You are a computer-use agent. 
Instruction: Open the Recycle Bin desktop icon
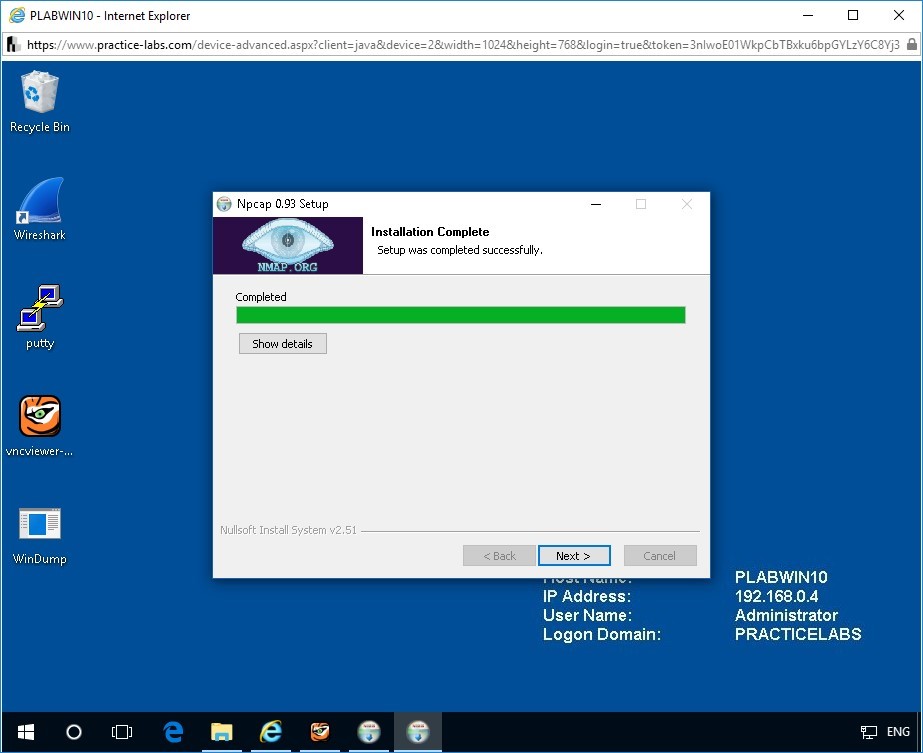(39, 101)
